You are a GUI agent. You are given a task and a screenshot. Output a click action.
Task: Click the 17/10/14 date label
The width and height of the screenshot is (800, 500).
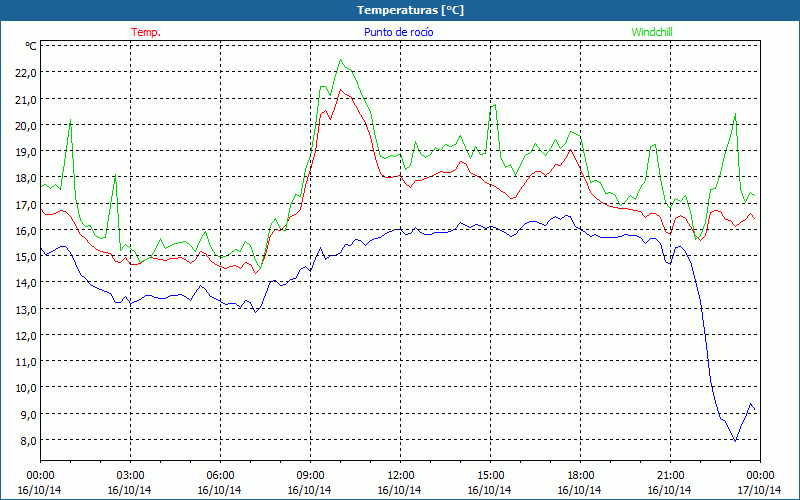760,490
